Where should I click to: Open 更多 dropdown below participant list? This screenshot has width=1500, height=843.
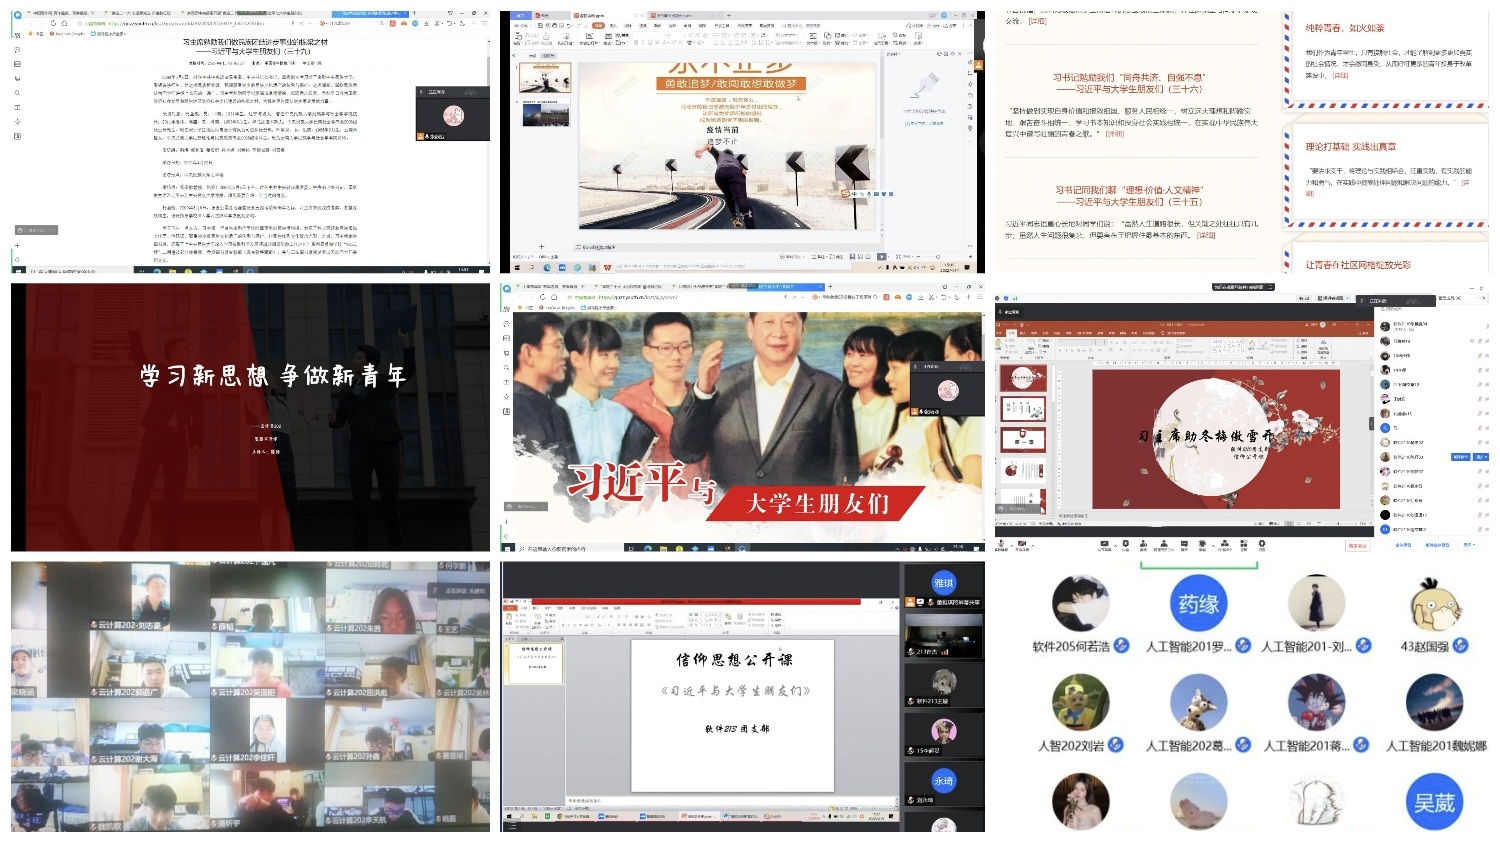click(1468, 545)
